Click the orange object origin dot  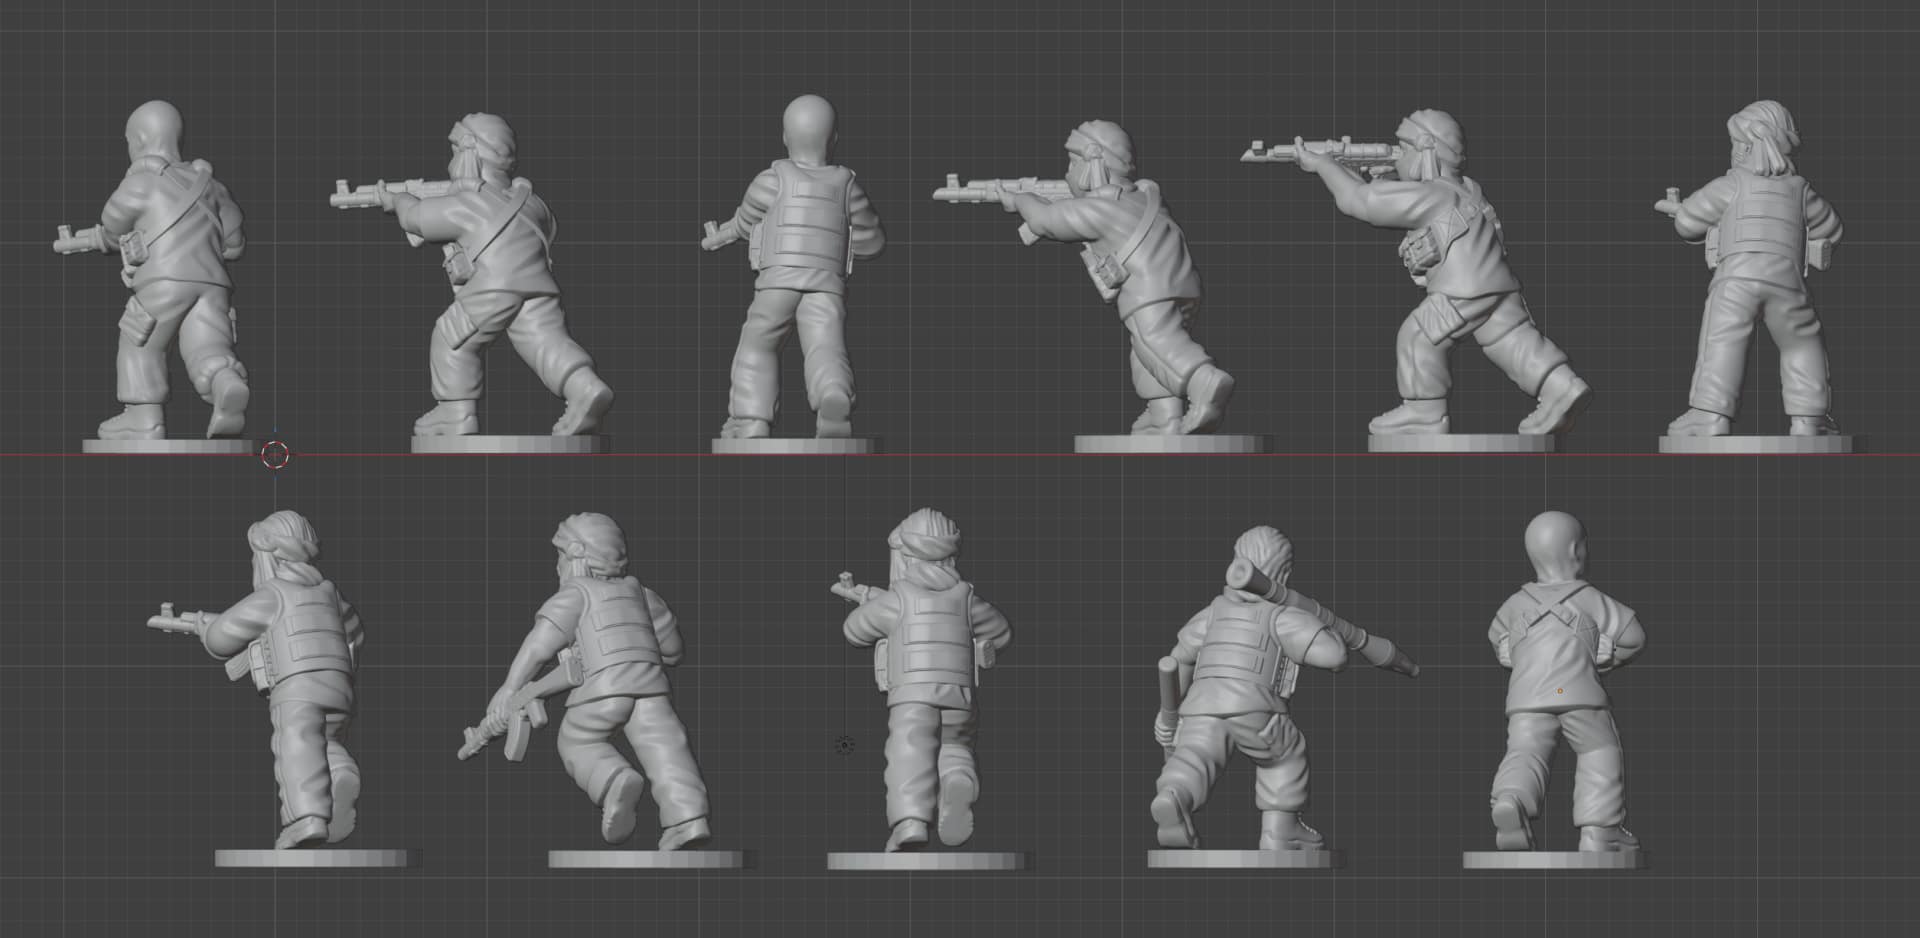click(x=1559, y=691)
